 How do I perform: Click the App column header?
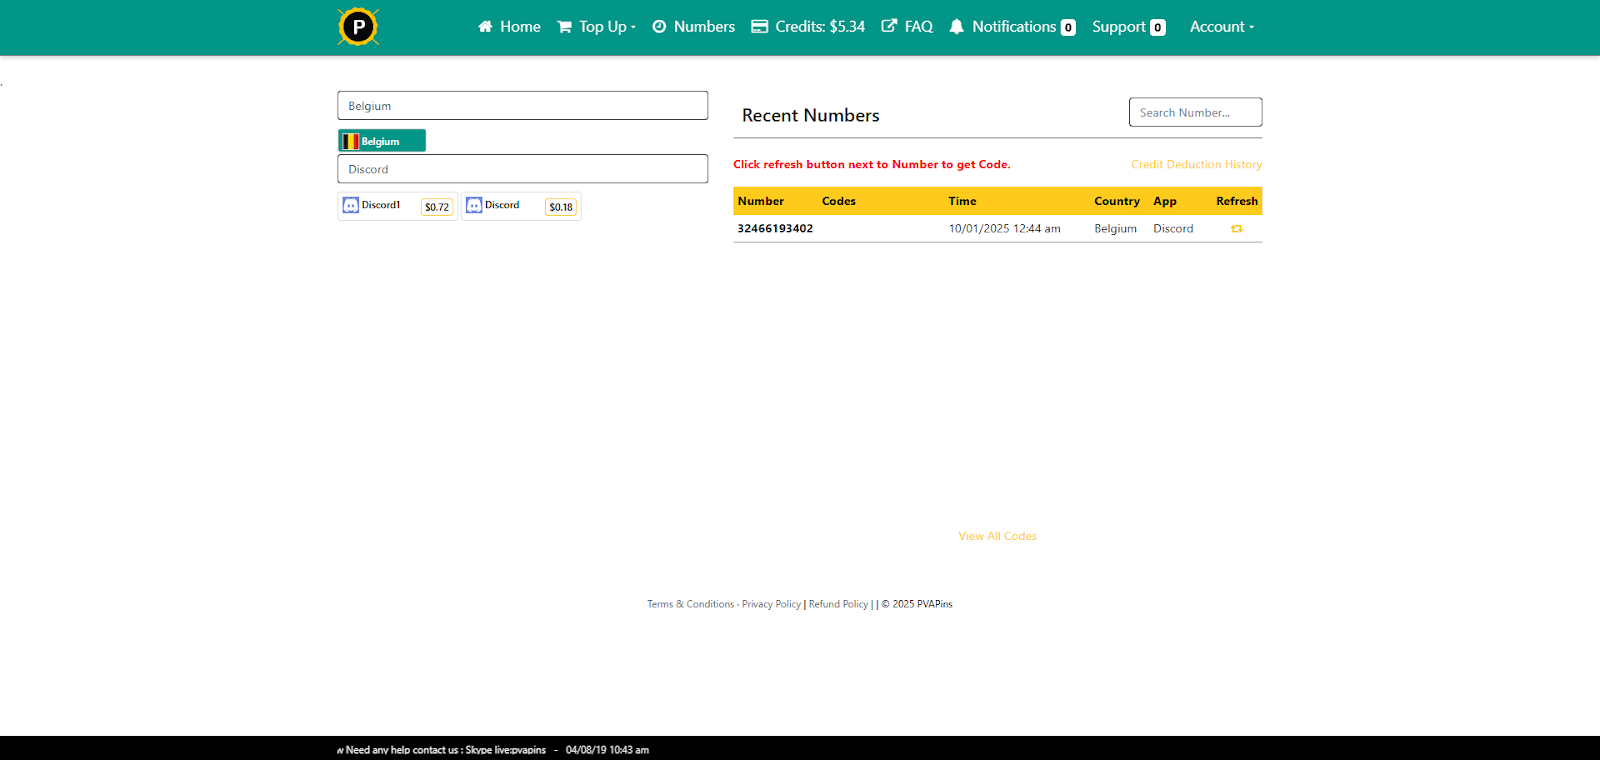coord(1165,201)
